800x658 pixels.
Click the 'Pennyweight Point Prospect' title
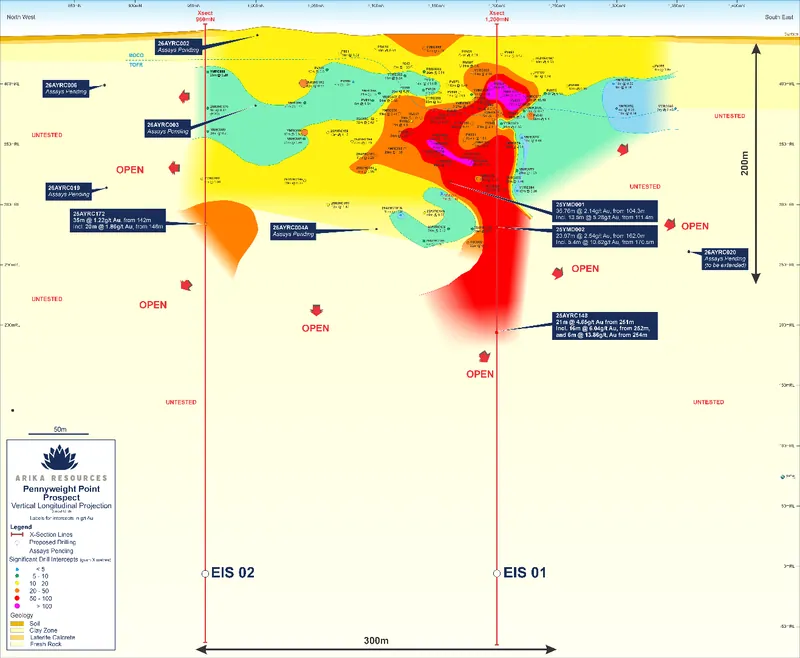pos(61,493)
